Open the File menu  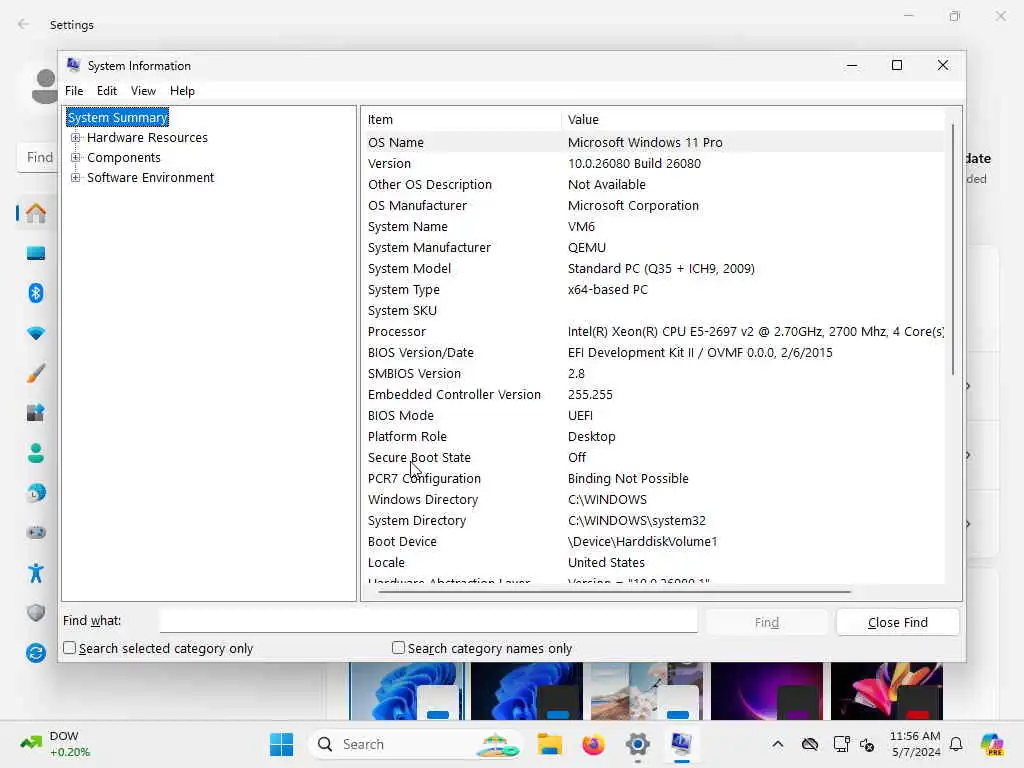pos(74,91)
